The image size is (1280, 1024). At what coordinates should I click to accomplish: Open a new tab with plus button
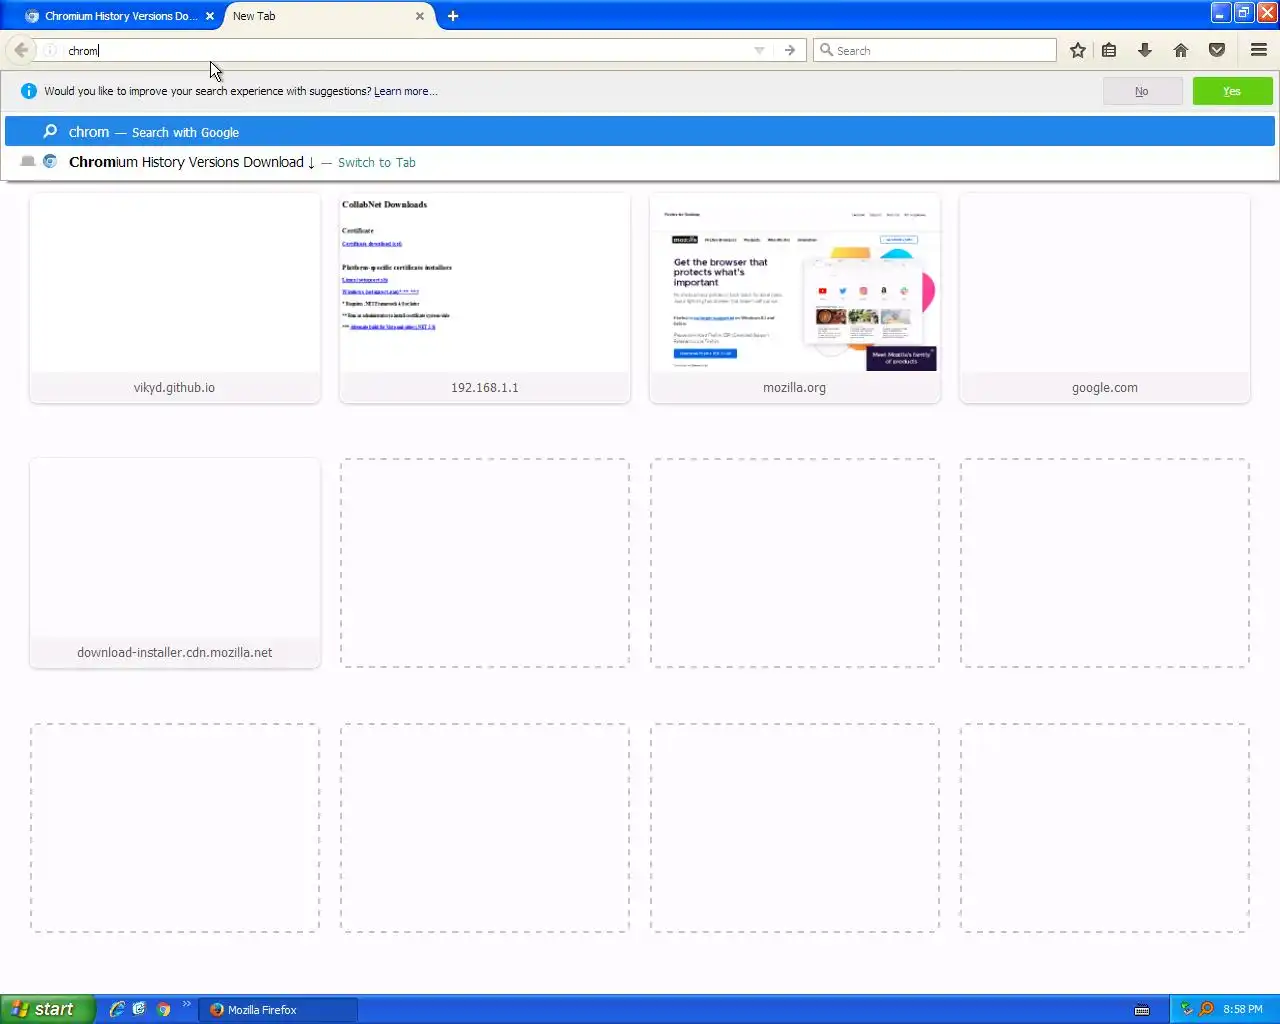click(453, 16)
